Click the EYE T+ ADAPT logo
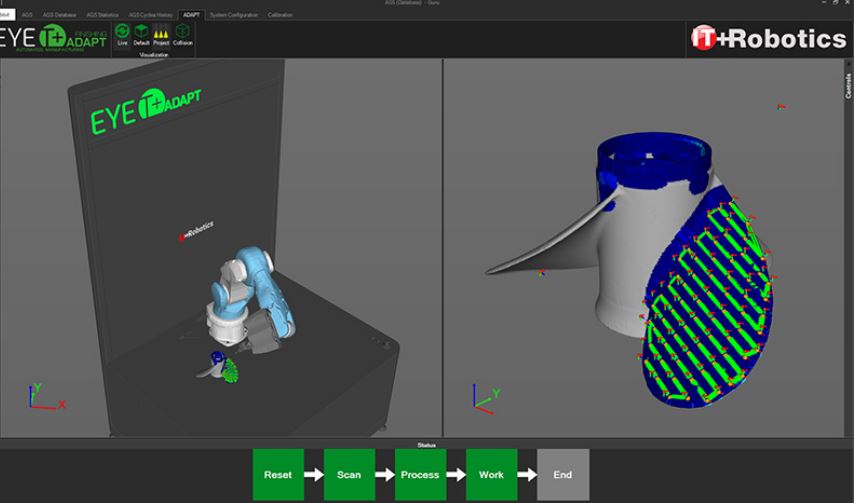854x503 pixels. pos(54,38)
